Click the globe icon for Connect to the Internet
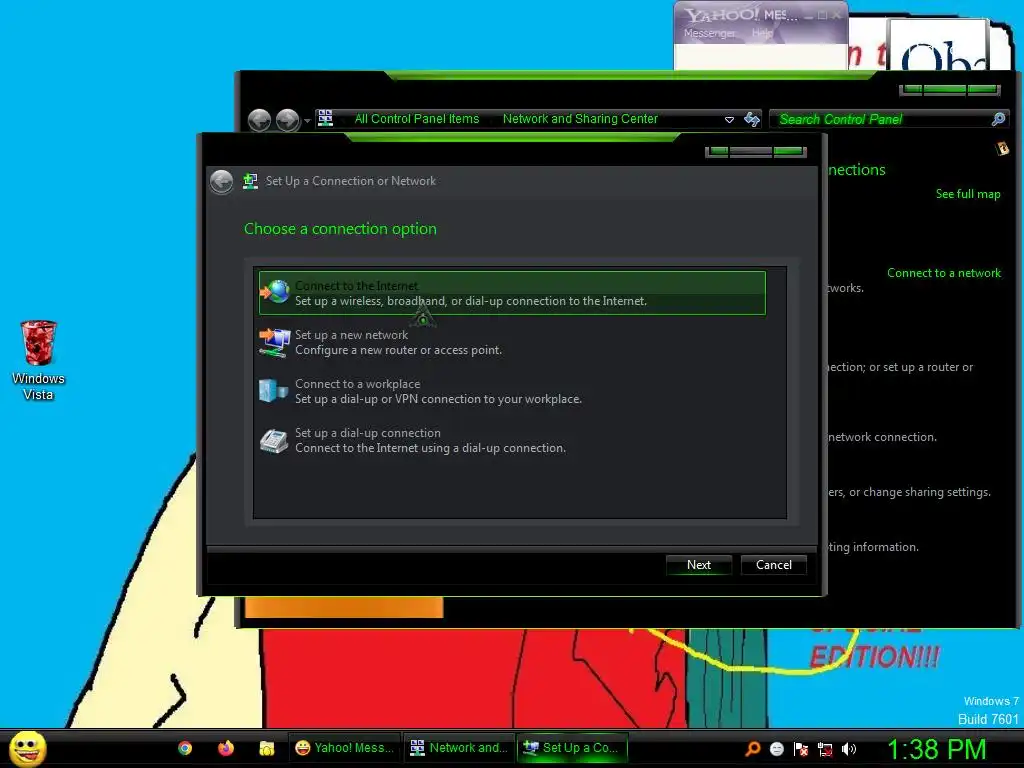 click(275, 292)
